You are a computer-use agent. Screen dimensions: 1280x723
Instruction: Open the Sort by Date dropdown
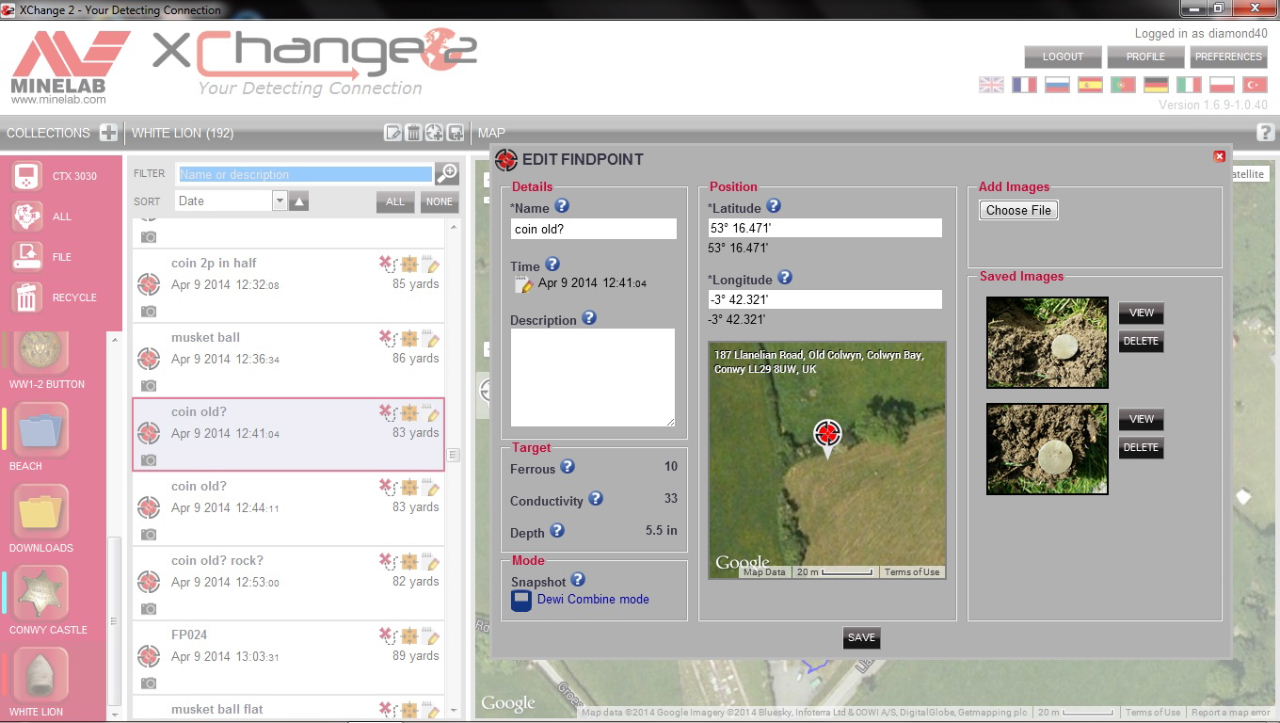231,201
